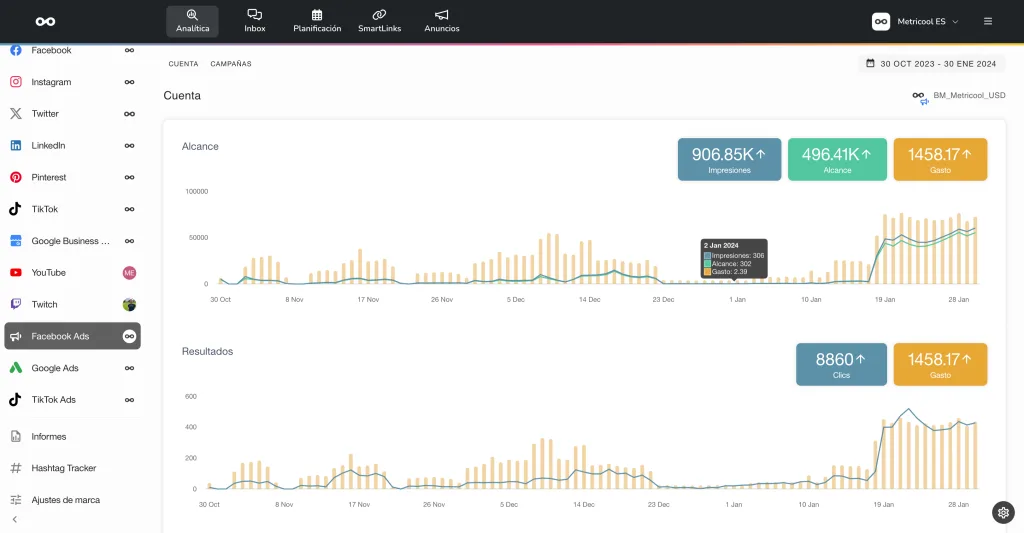Screen dimensions: 1024x533
Task: Open the date range picker
Action: coord(931,64)
